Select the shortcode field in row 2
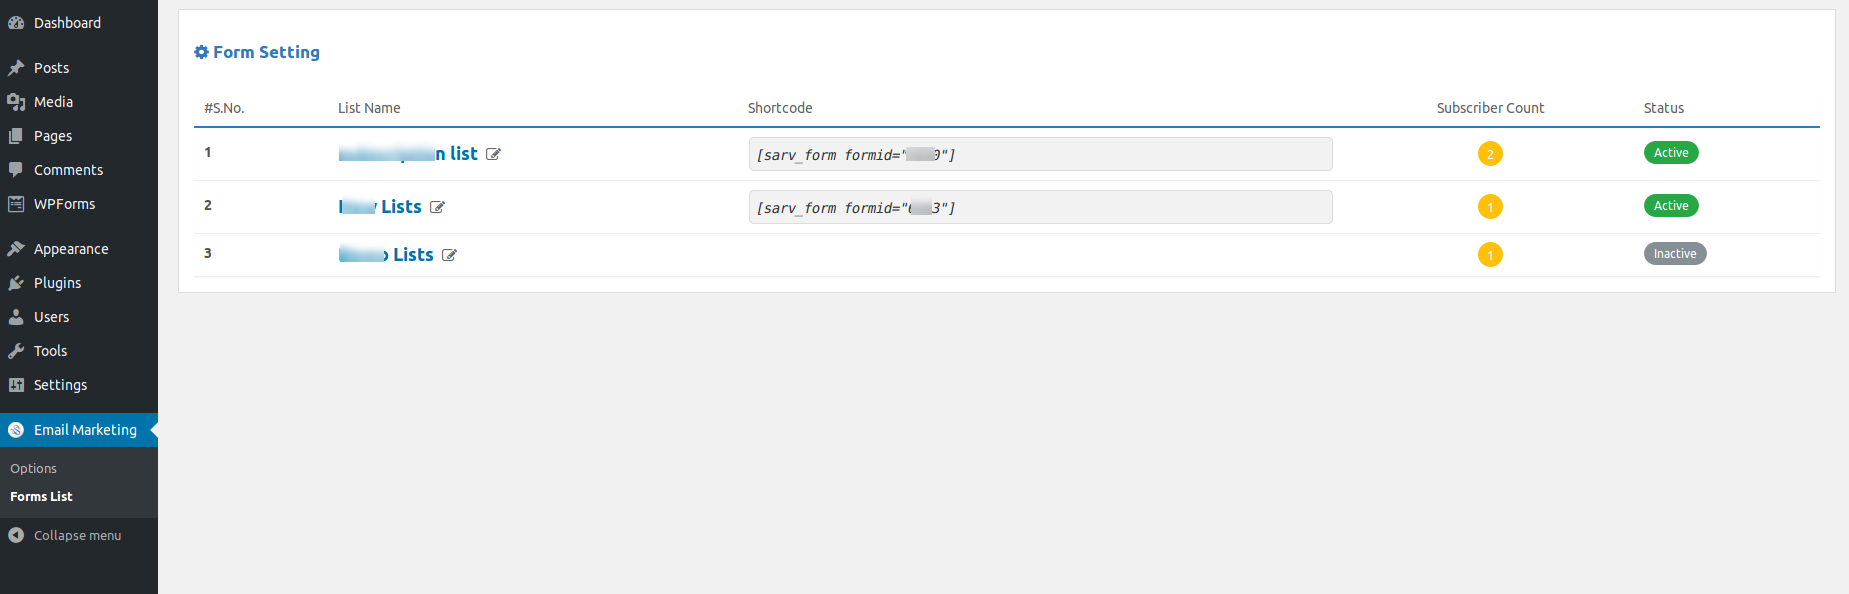The height and width of the screenshot is (594, 1849). tap(1040, 207)
